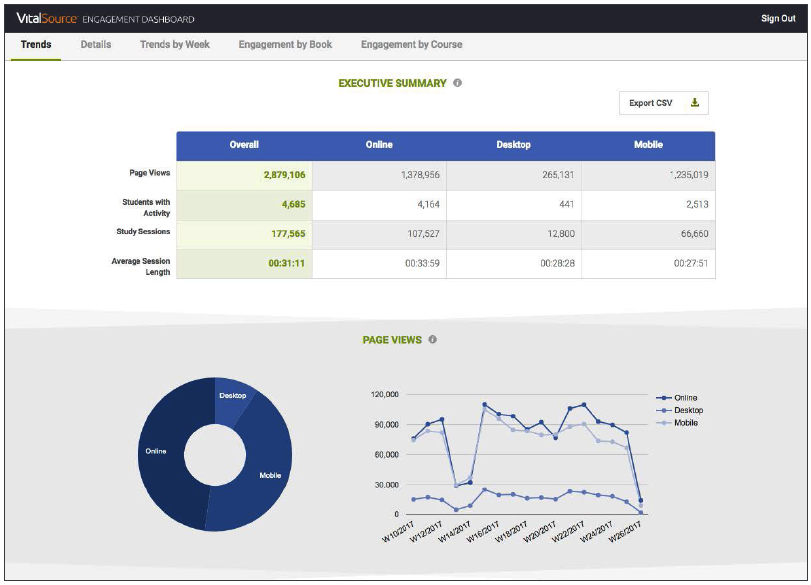Open the Details tab
Viewport: 811px width, 585px height.
pos(96,45)
